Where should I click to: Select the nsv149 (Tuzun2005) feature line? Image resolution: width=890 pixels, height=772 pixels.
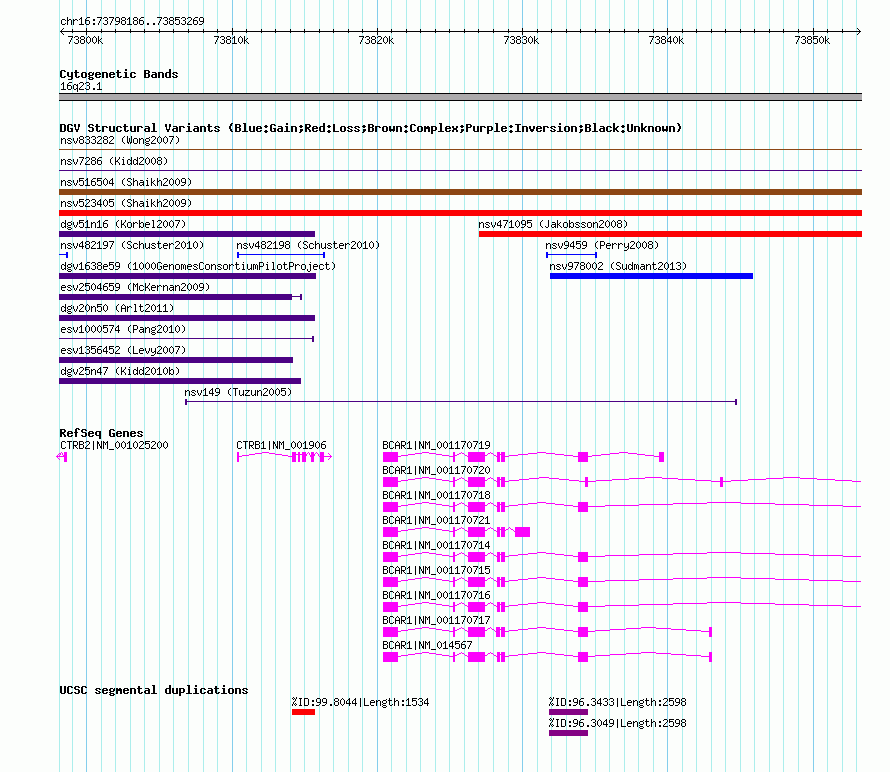click(461, 402)
